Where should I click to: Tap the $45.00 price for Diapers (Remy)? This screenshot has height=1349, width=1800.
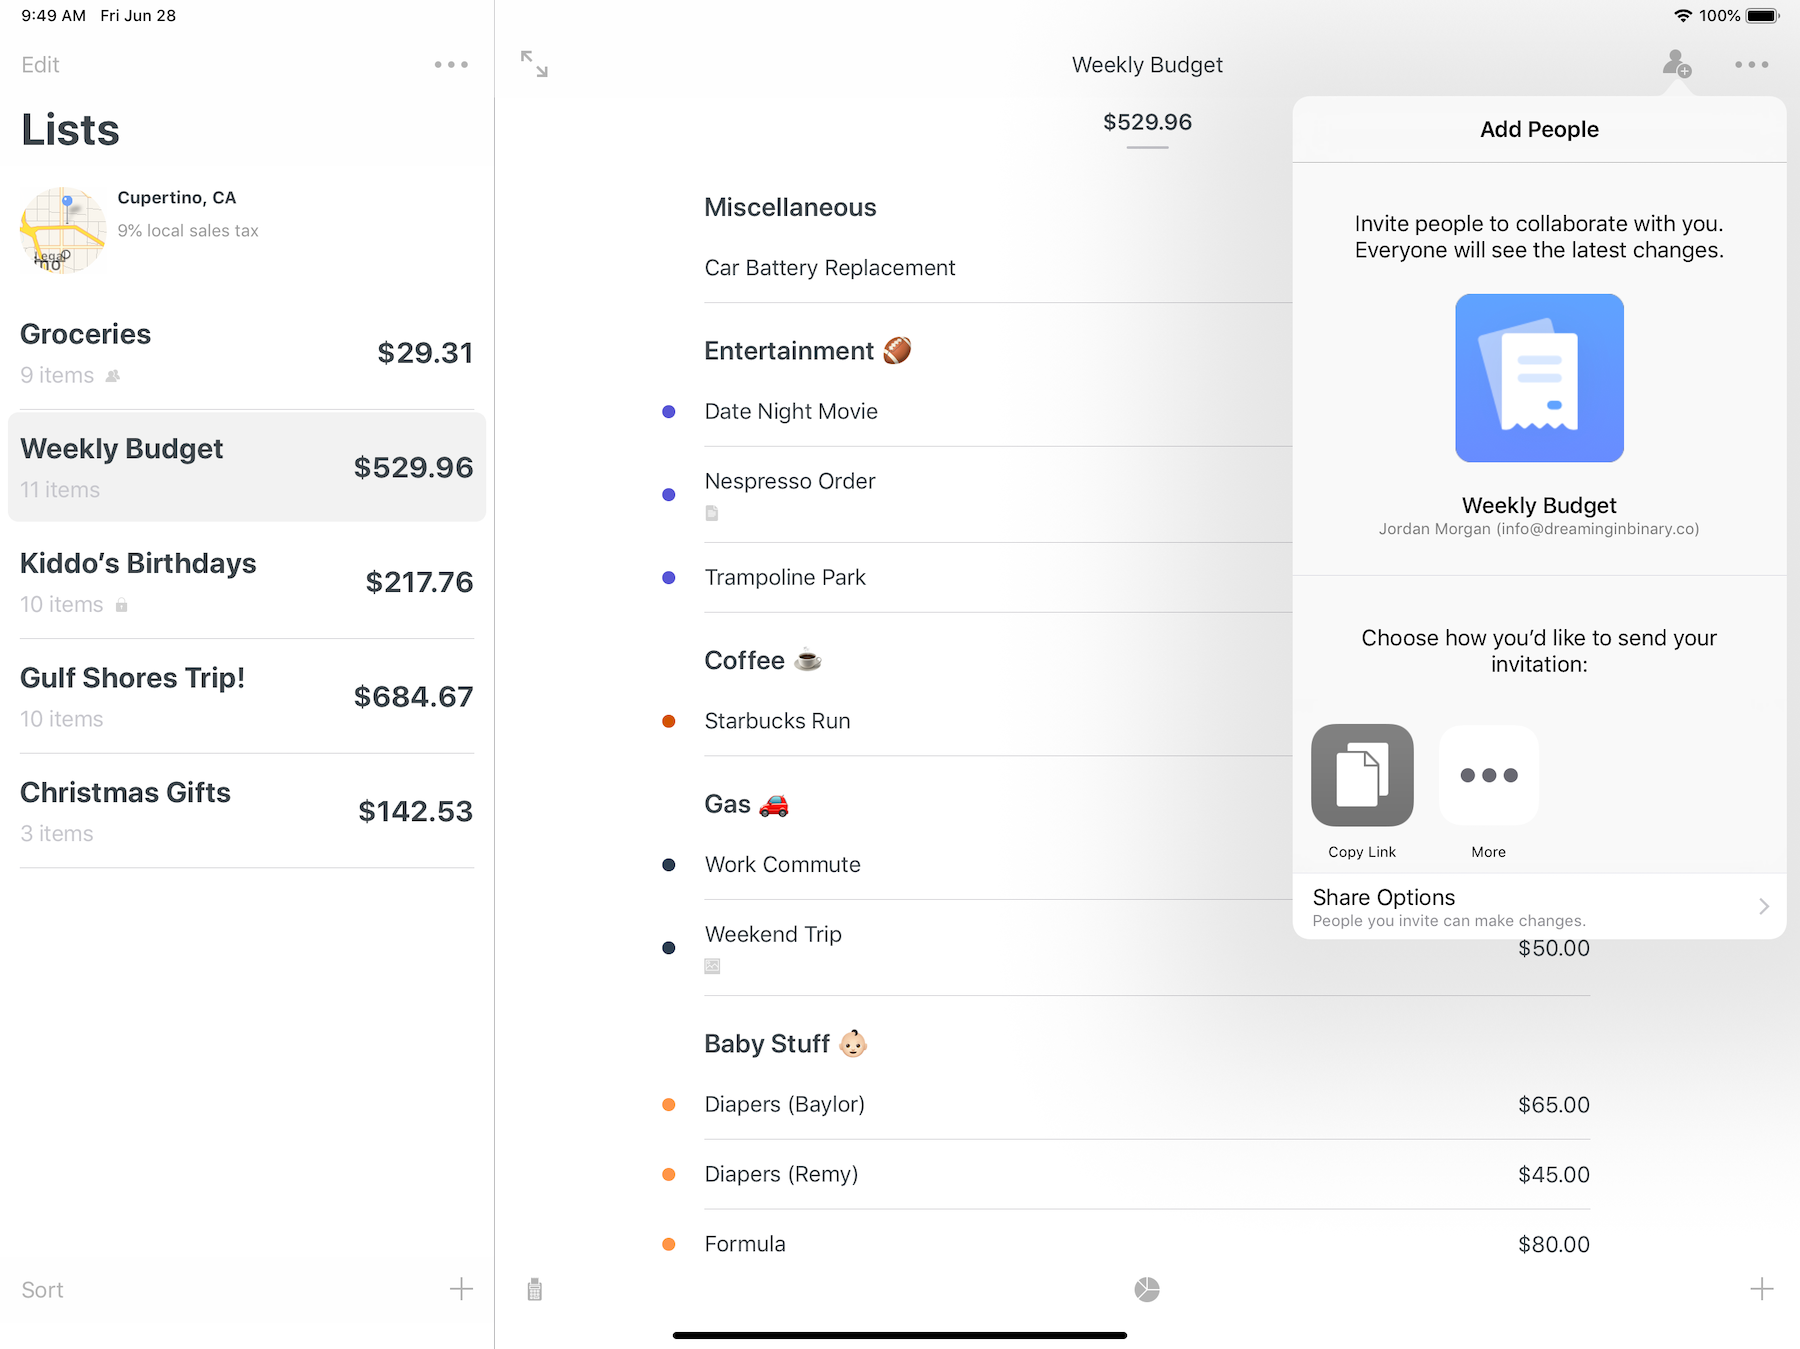coord(1554,1175)
